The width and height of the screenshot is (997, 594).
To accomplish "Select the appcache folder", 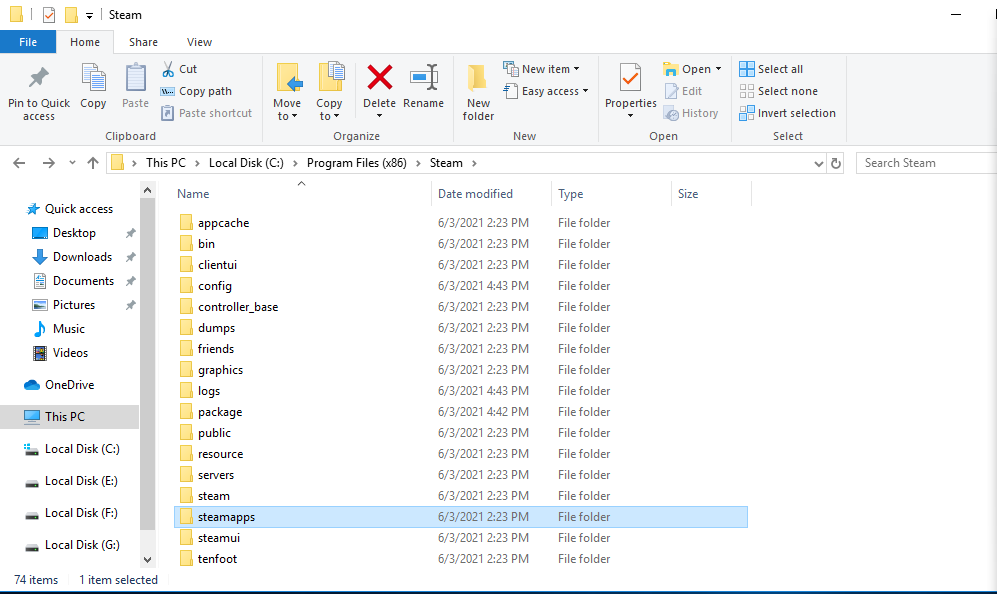I will [x=461, y=223].
